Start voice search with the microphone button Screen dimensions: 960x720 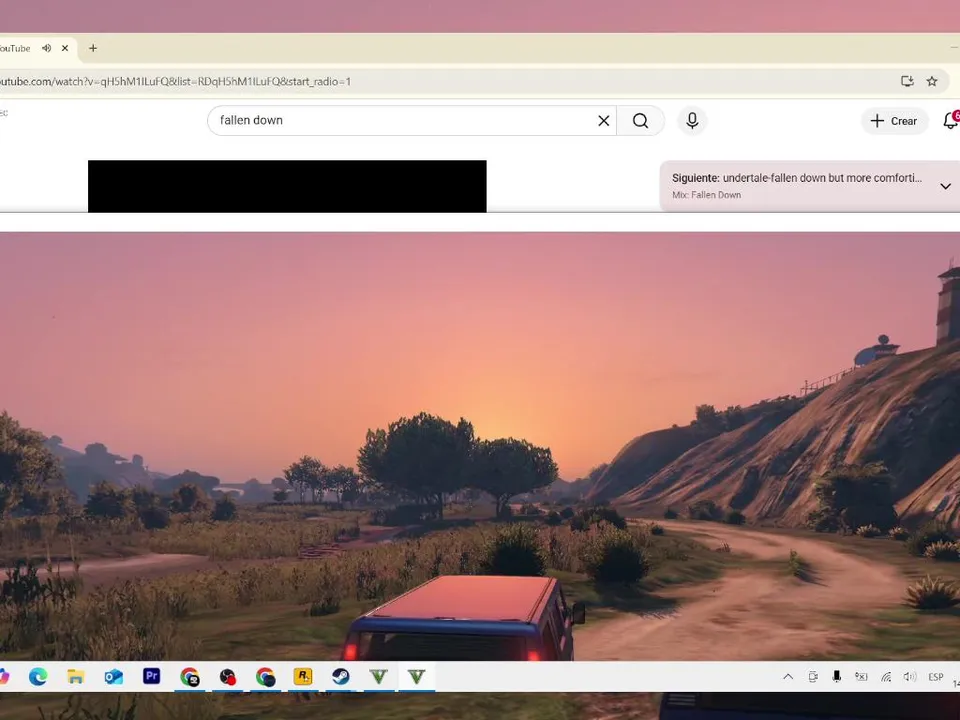coord(692,121)
